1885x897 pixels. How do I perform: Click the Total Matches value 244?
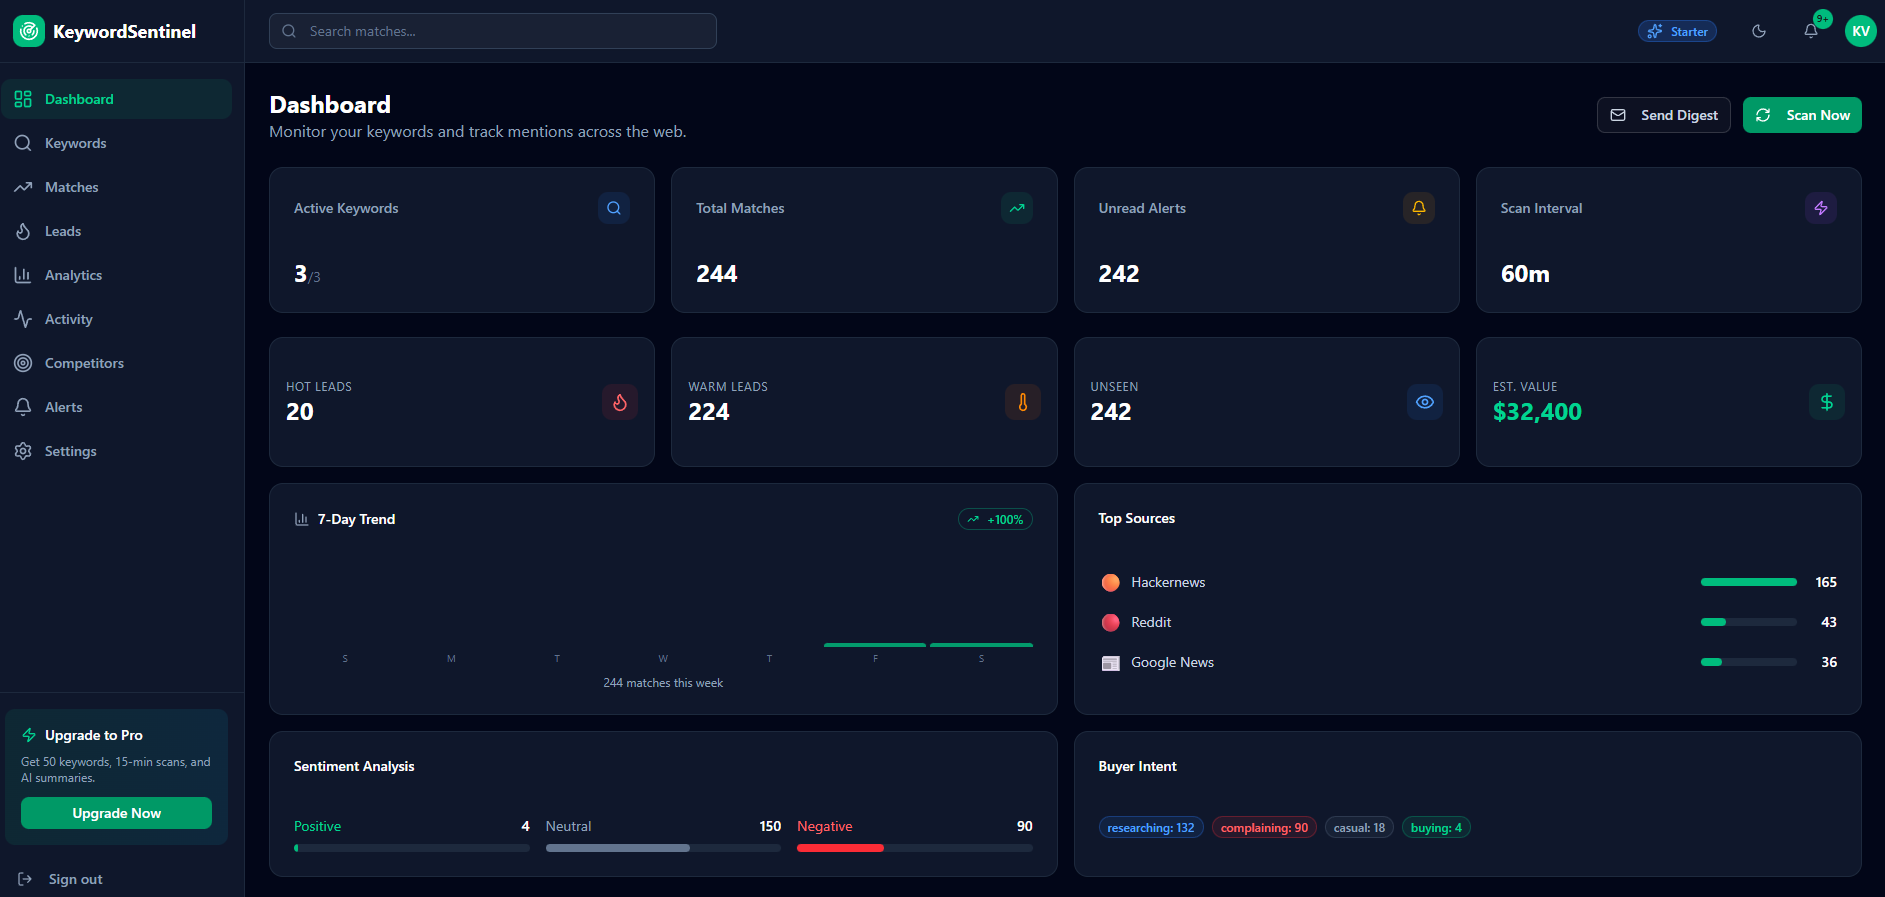[x=717, y=274]
